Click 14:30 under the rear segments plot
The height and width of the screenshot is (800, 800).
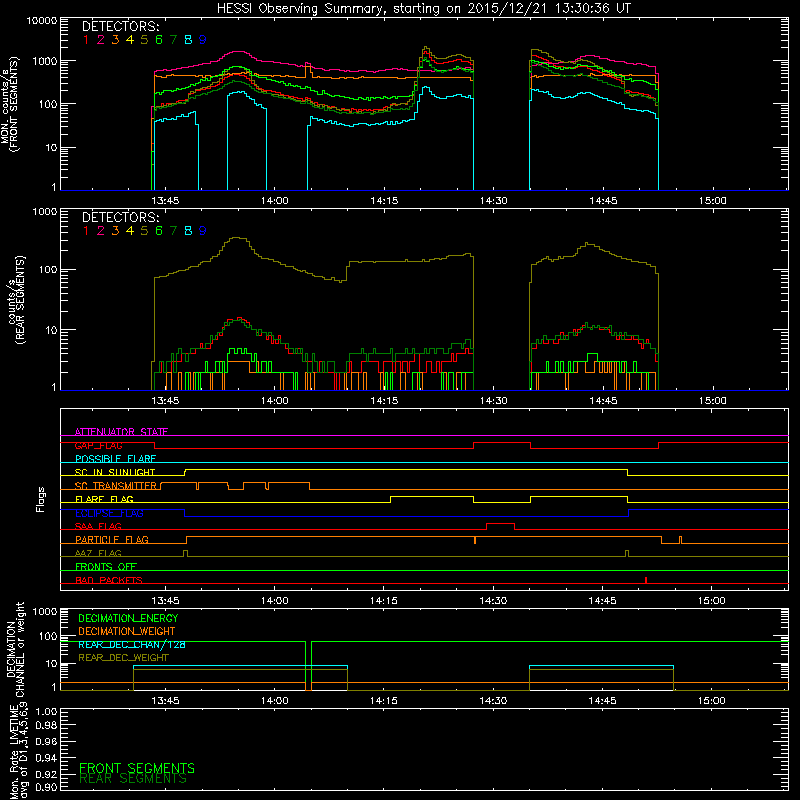(x=493, y=401)
